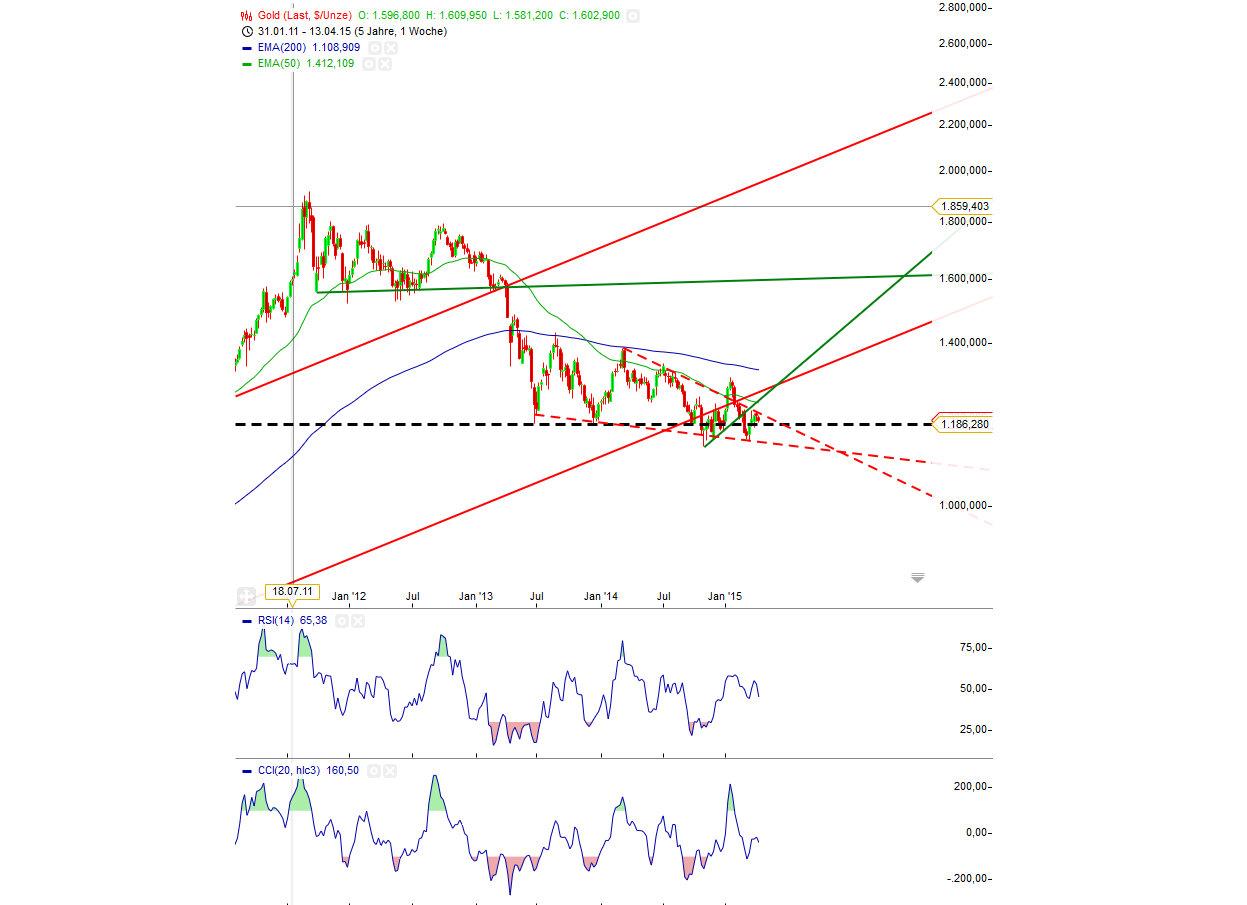The image size is (1247, 905).
Task: Remove the RSI(14) indicator
Action: [357, 620]
